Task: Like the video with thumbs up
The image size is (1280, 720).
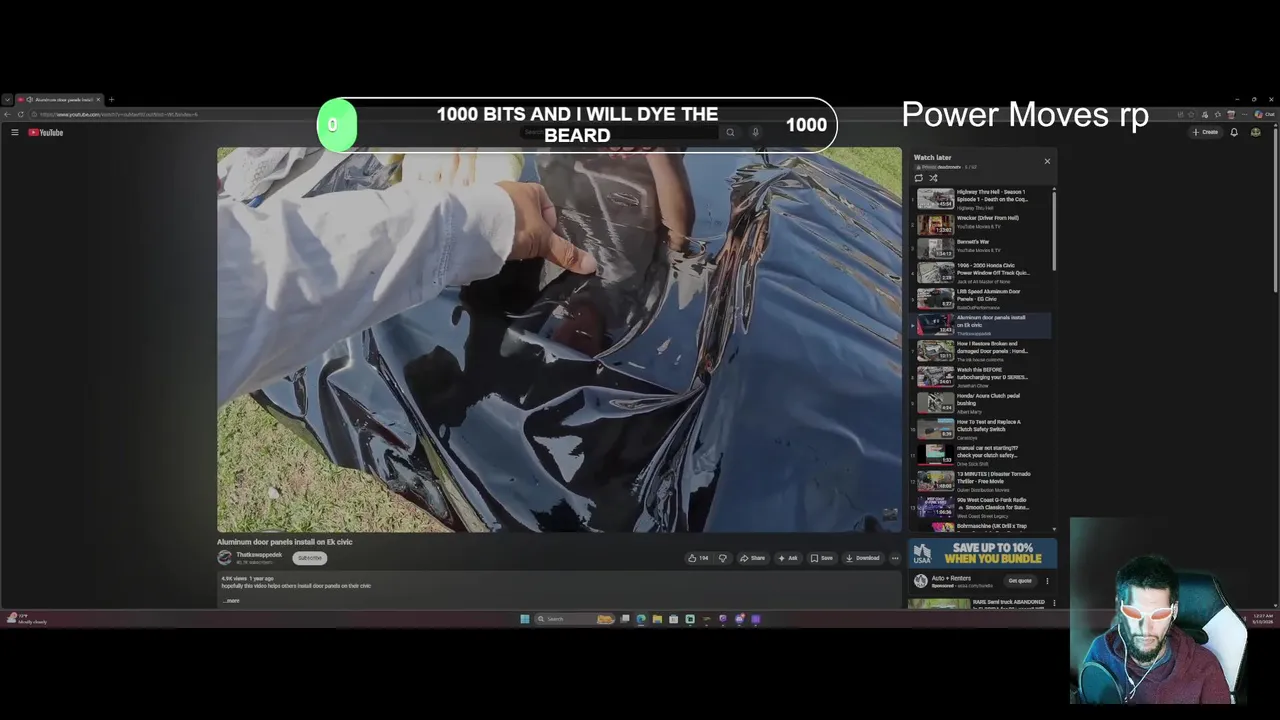Action: [x=698, y=558]
